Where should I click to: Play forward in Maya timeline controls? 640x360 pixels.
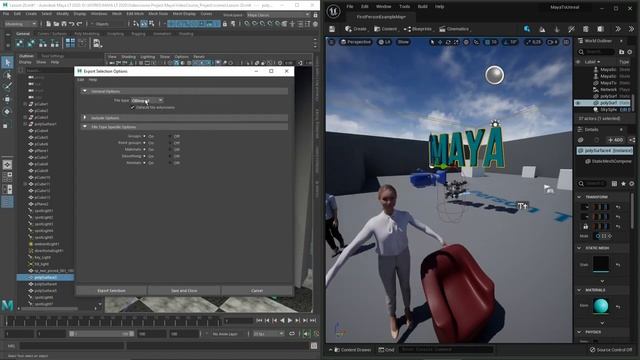click(290, 321)
